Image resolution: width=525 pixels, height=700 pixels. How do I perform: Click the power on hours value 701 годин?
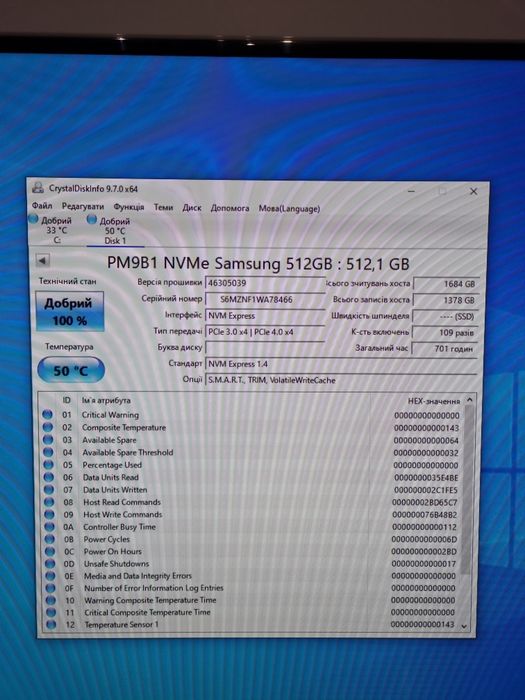click(446, 349)
